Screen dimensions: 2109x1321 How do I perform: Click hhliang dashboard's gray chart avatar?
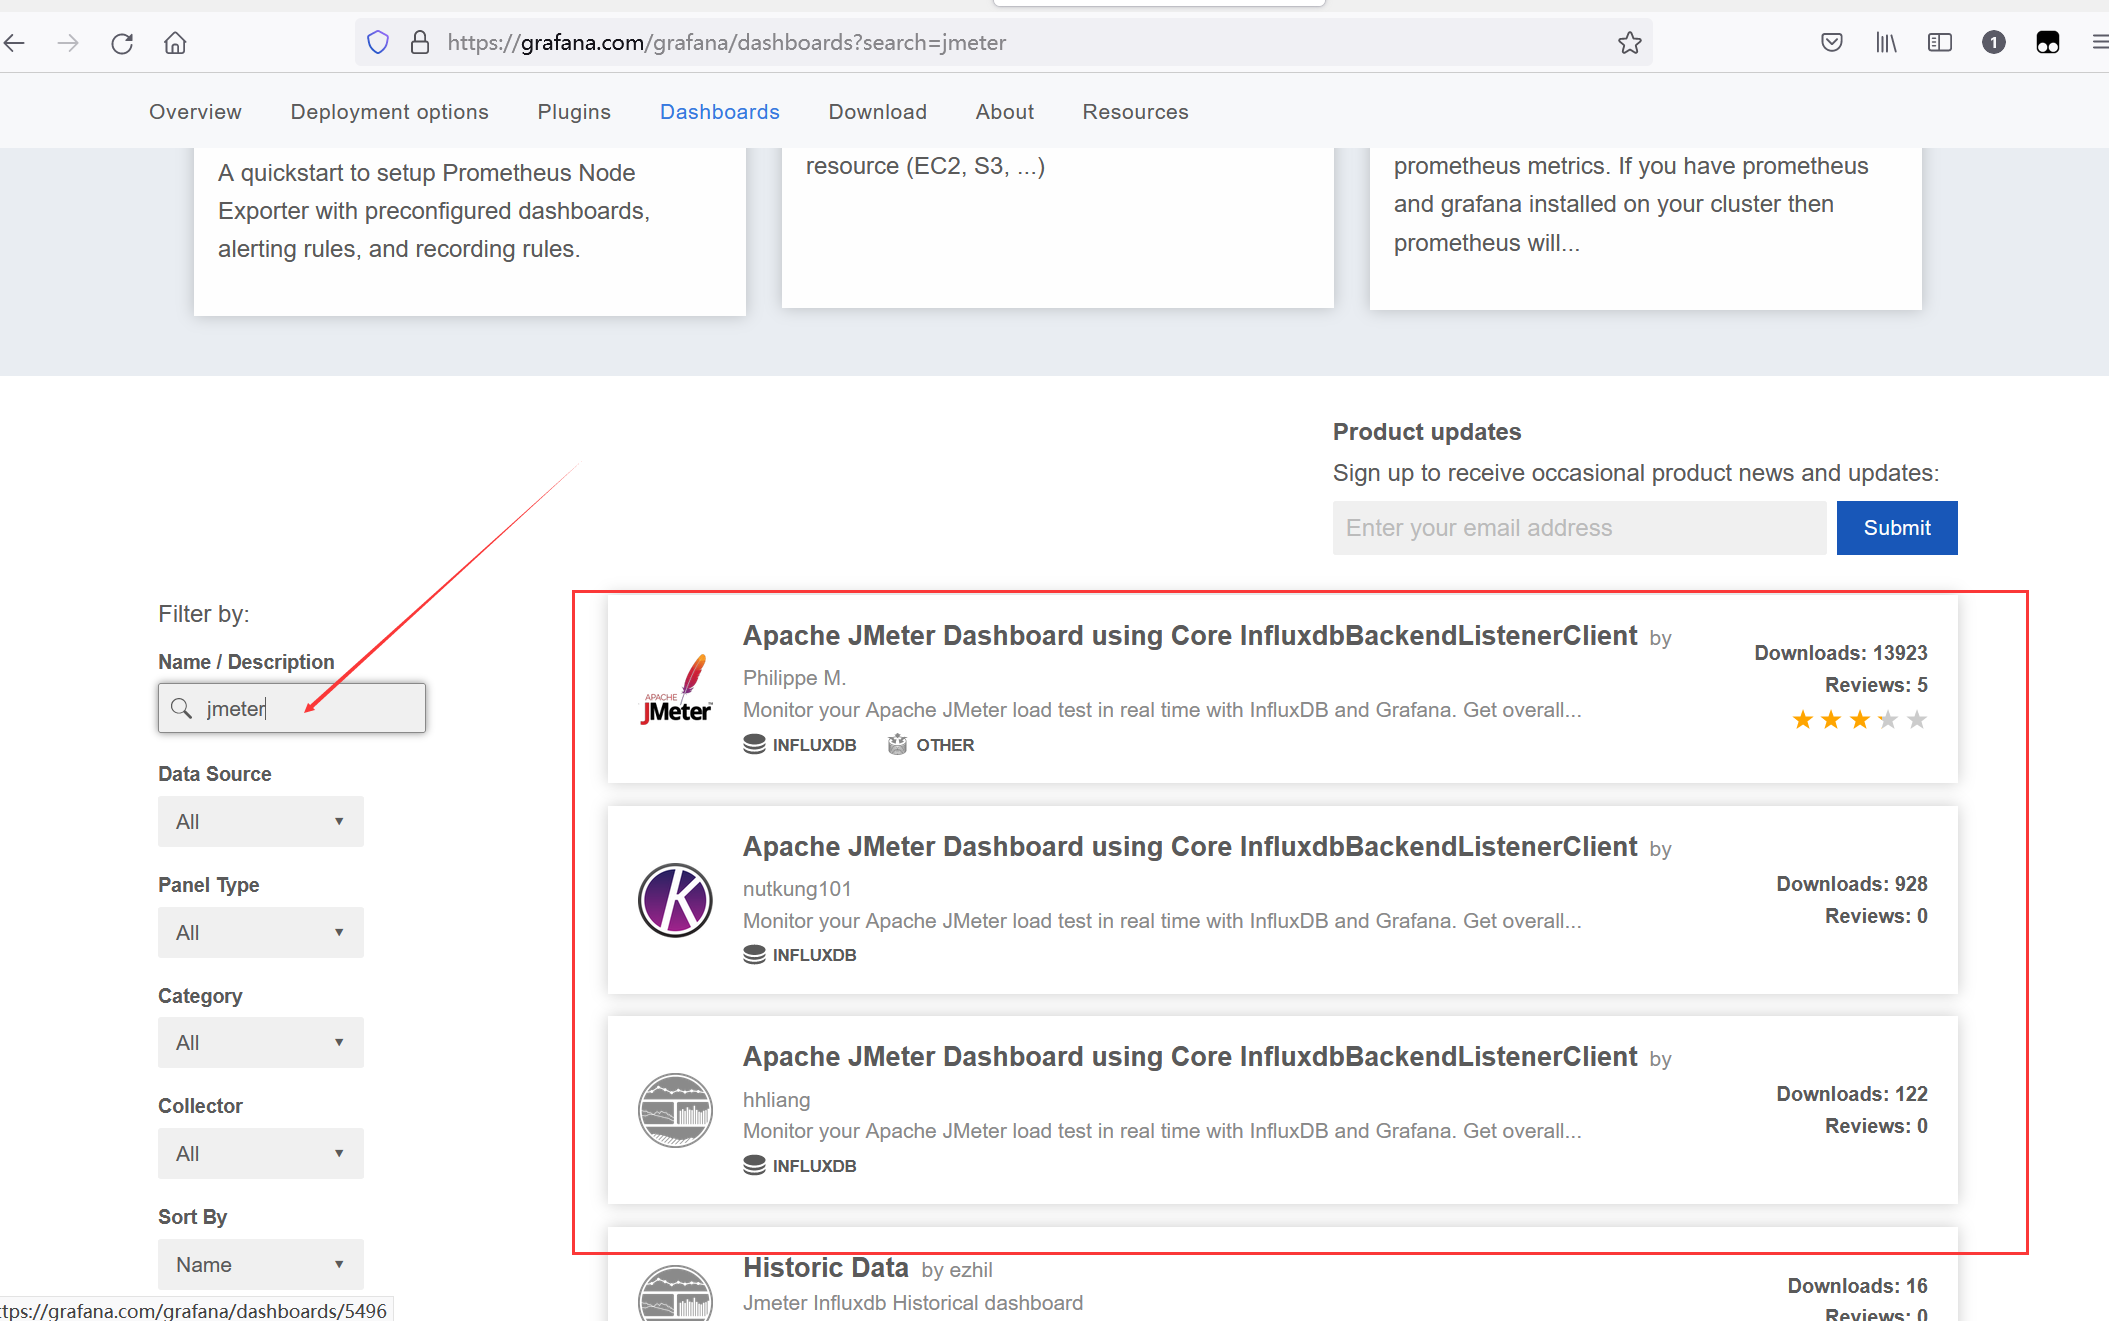676,1110
